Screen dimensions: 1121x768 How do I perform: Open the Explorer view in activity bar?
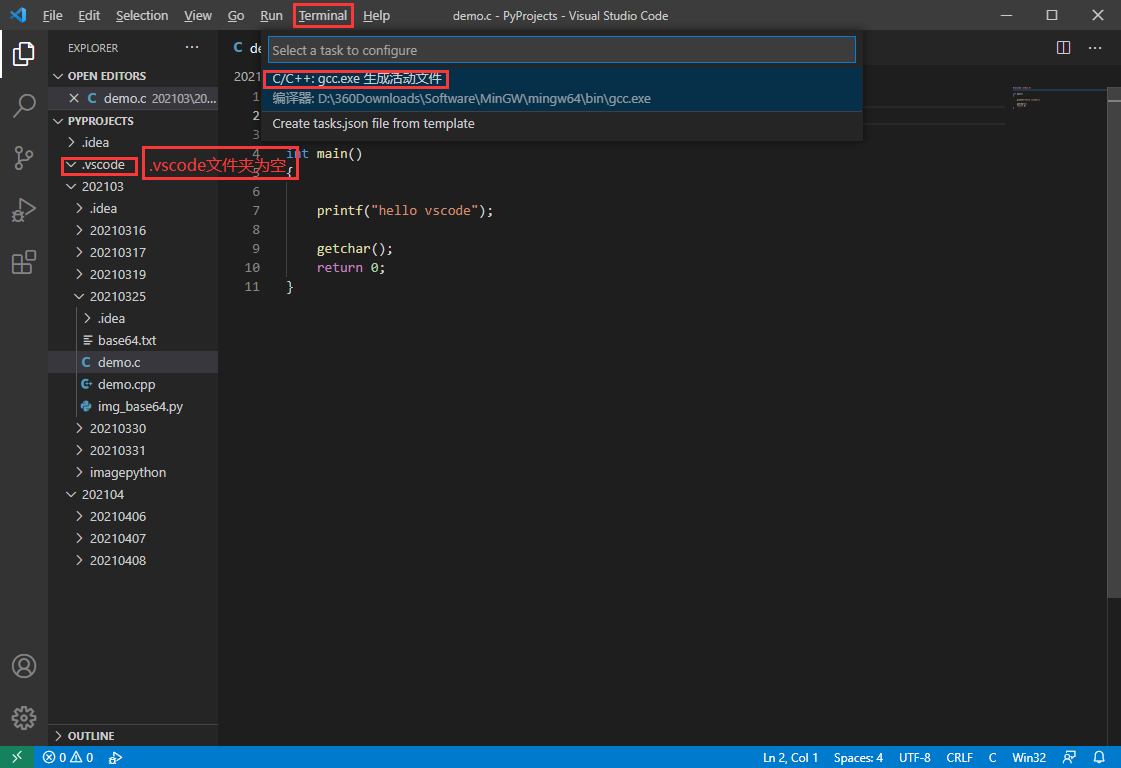pos(24,54)
